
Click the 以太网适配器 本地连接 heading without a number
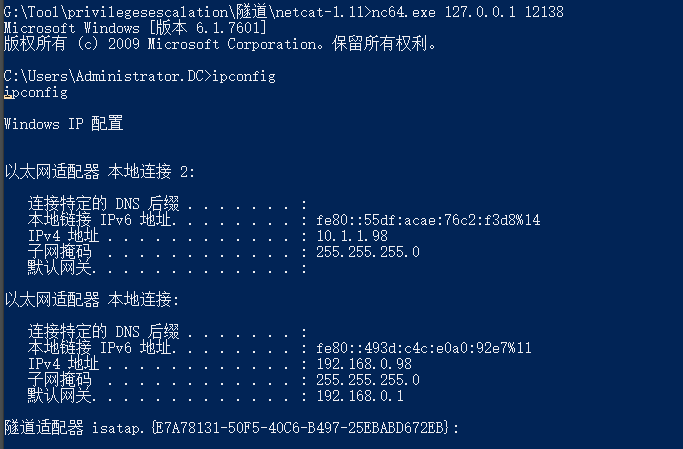pos(92,300)
